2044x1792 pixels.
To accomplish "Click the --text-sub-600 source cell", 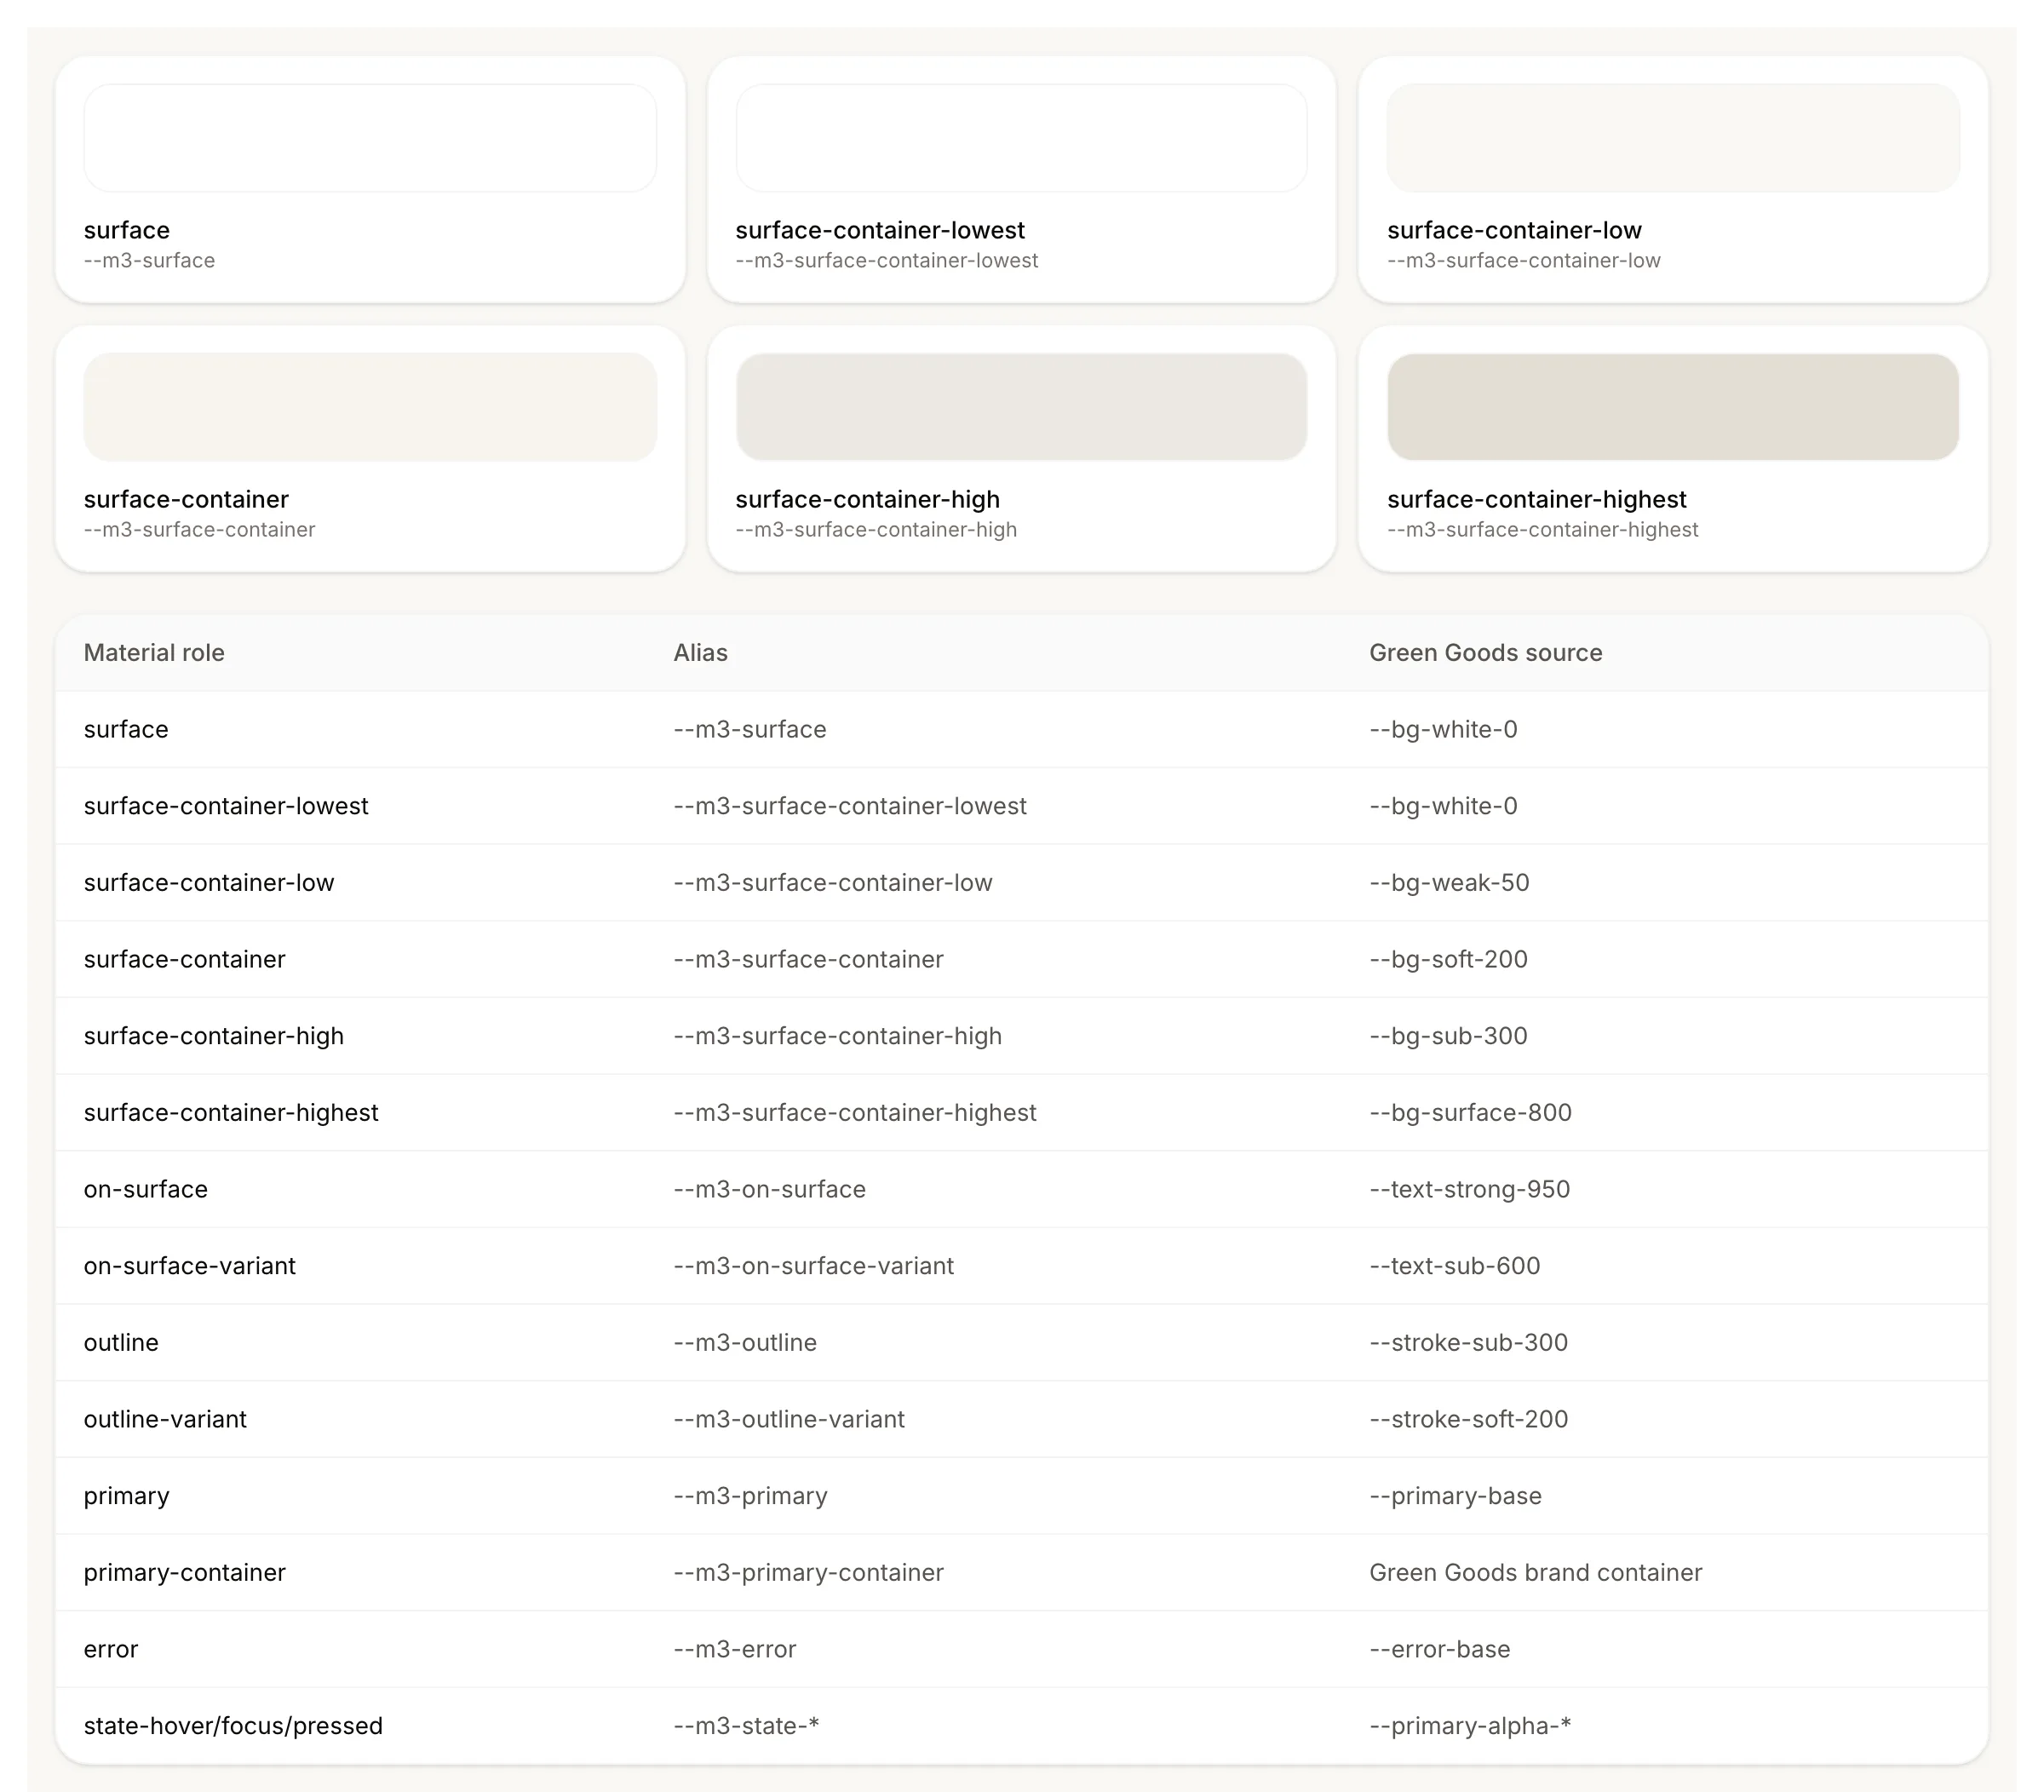I will pos(1454,1266).
